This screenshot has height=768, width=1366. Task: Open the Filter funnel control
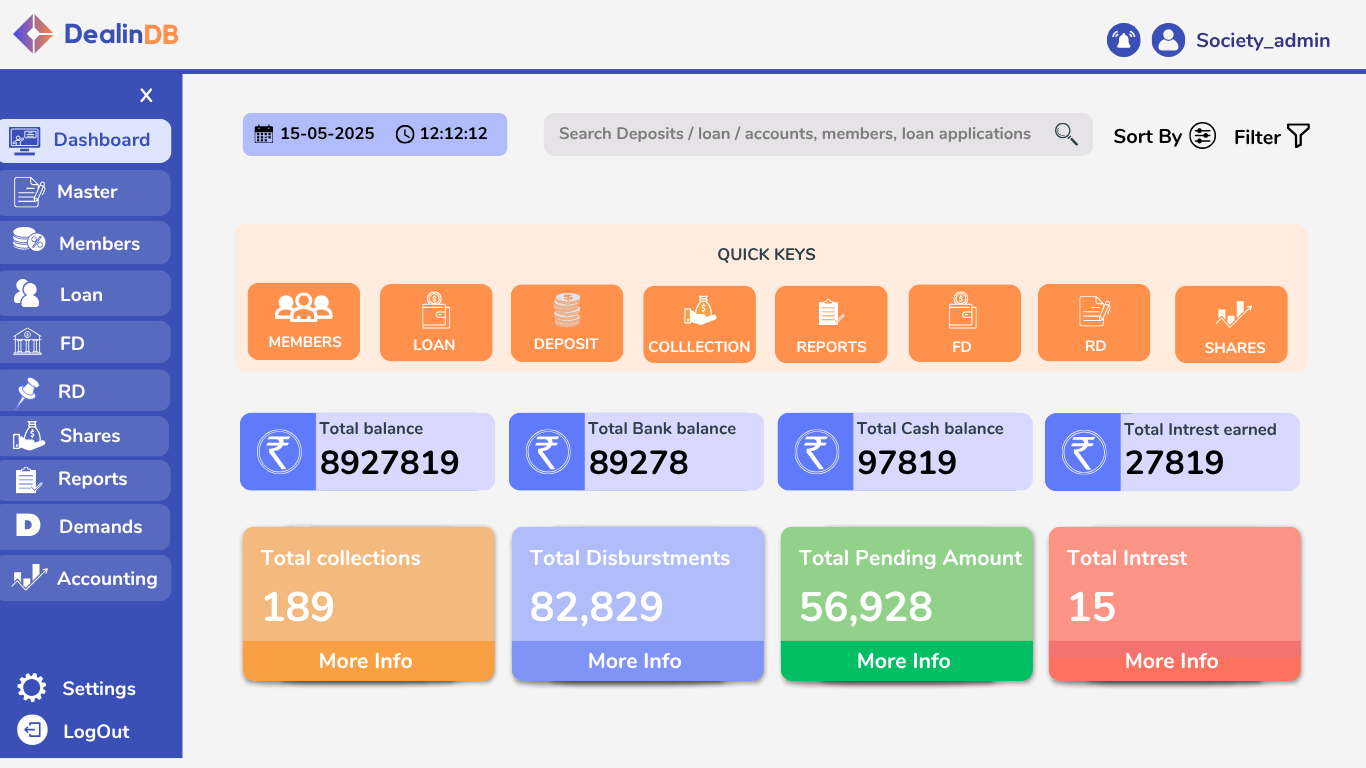[1298, 135]
